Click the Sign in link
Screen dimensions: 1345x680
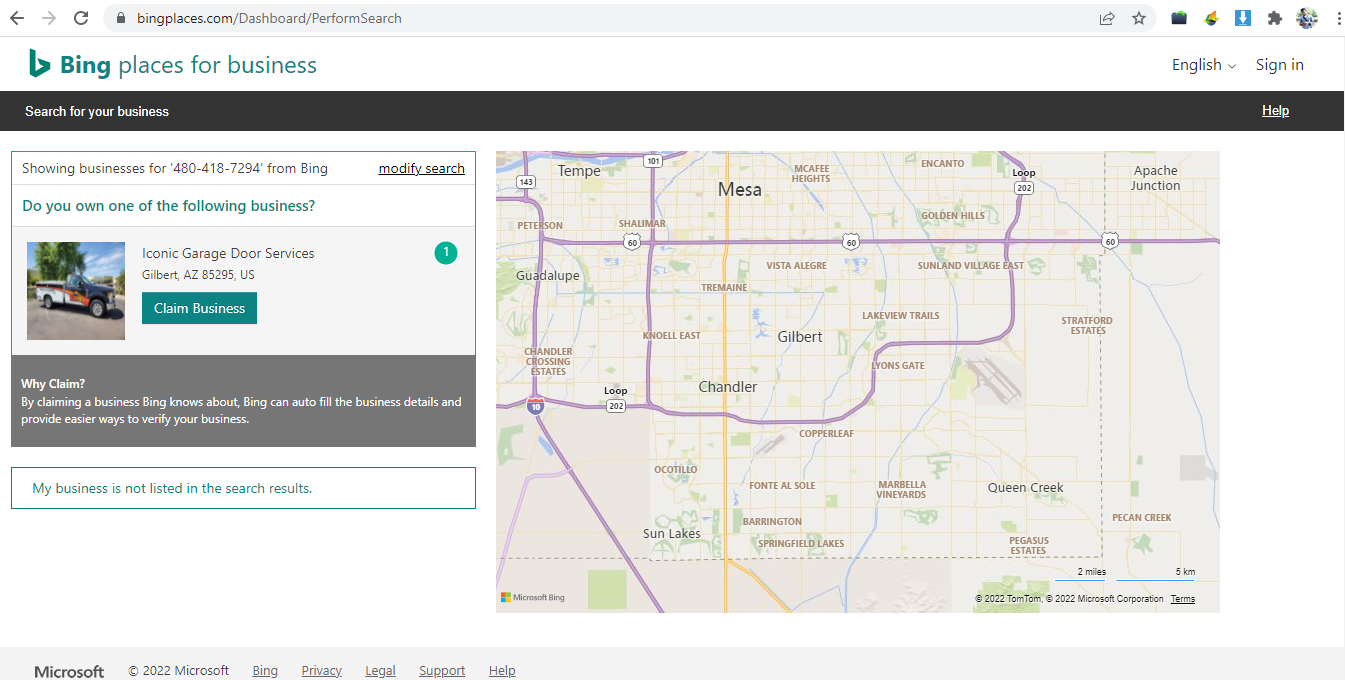tap(1279, 65)
